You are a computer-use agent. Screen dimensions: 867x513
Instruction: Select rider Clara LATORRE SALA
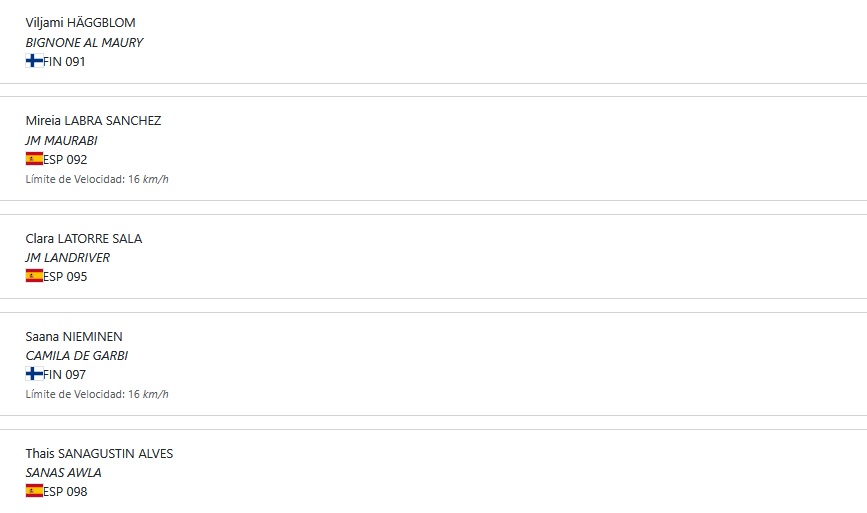click(84, 238)
